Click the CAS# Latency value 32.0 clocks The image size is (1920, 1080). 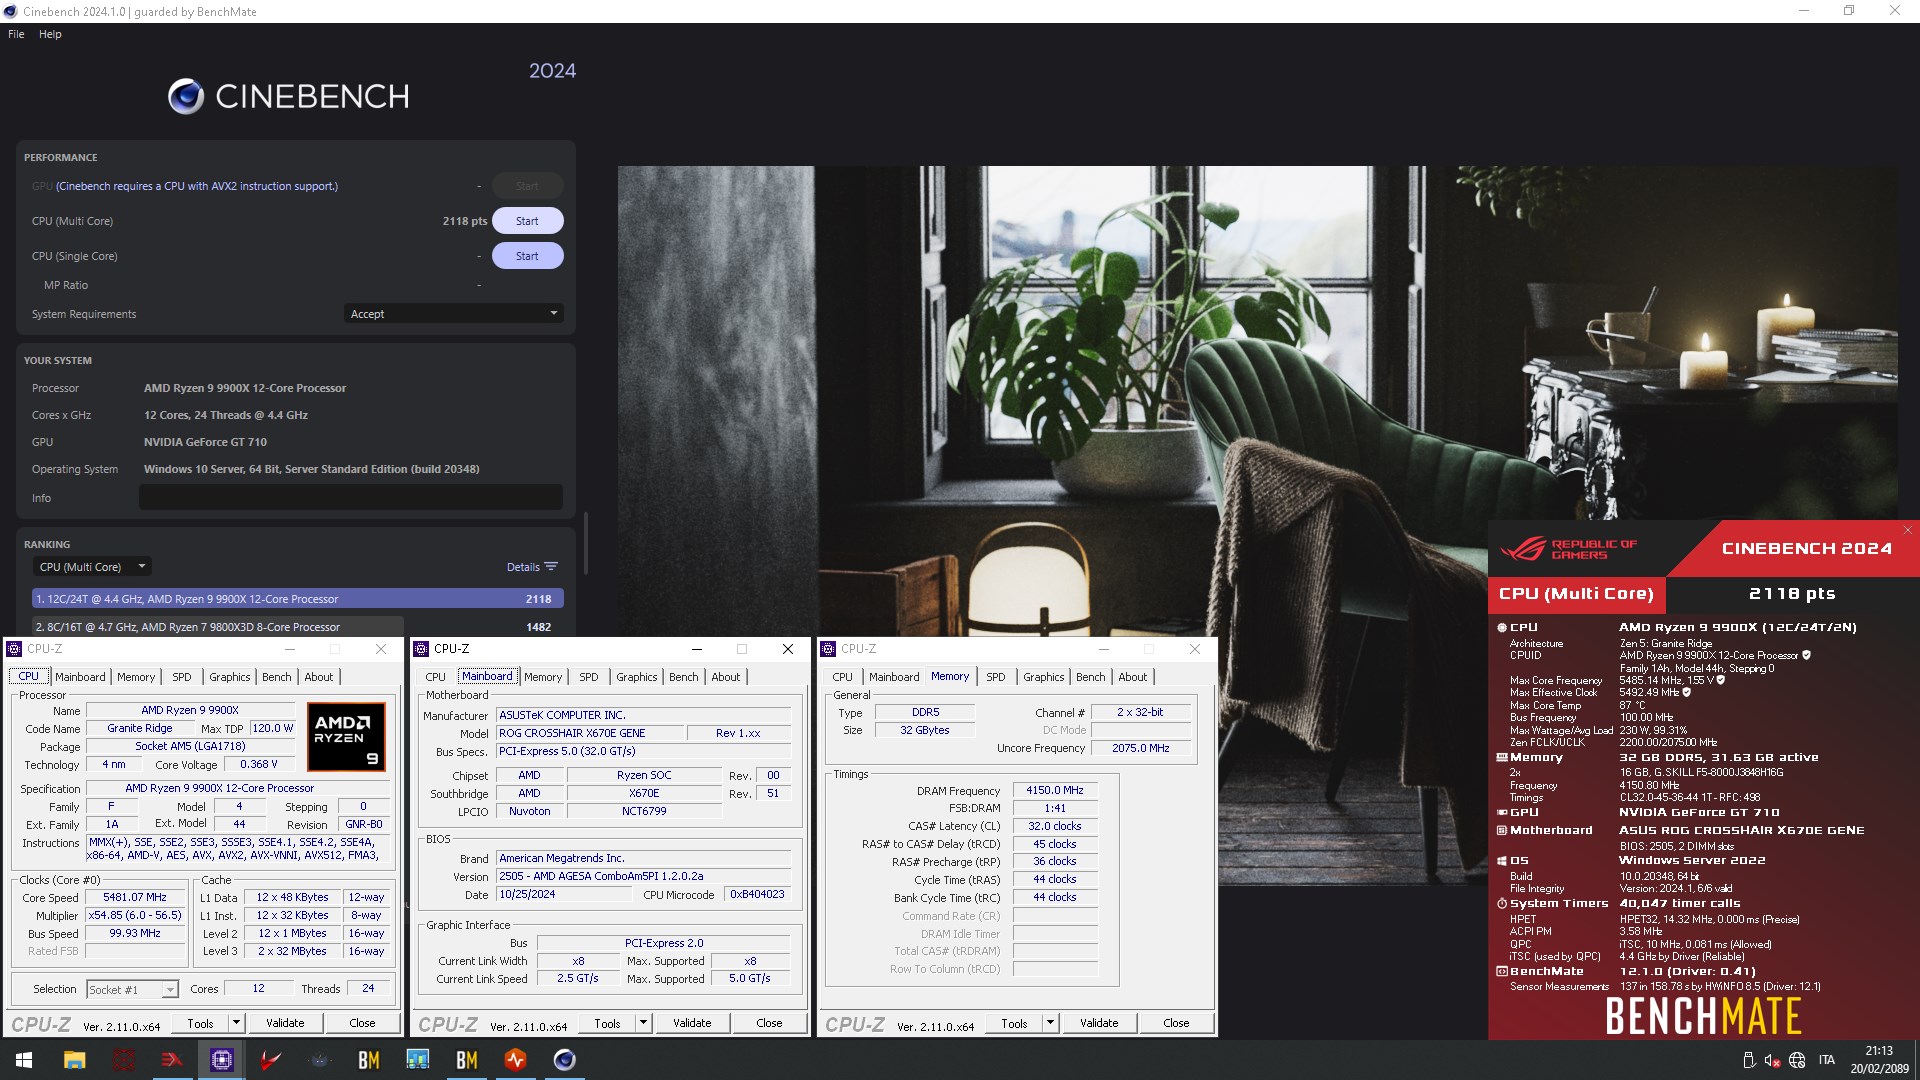click(1055, 826)
